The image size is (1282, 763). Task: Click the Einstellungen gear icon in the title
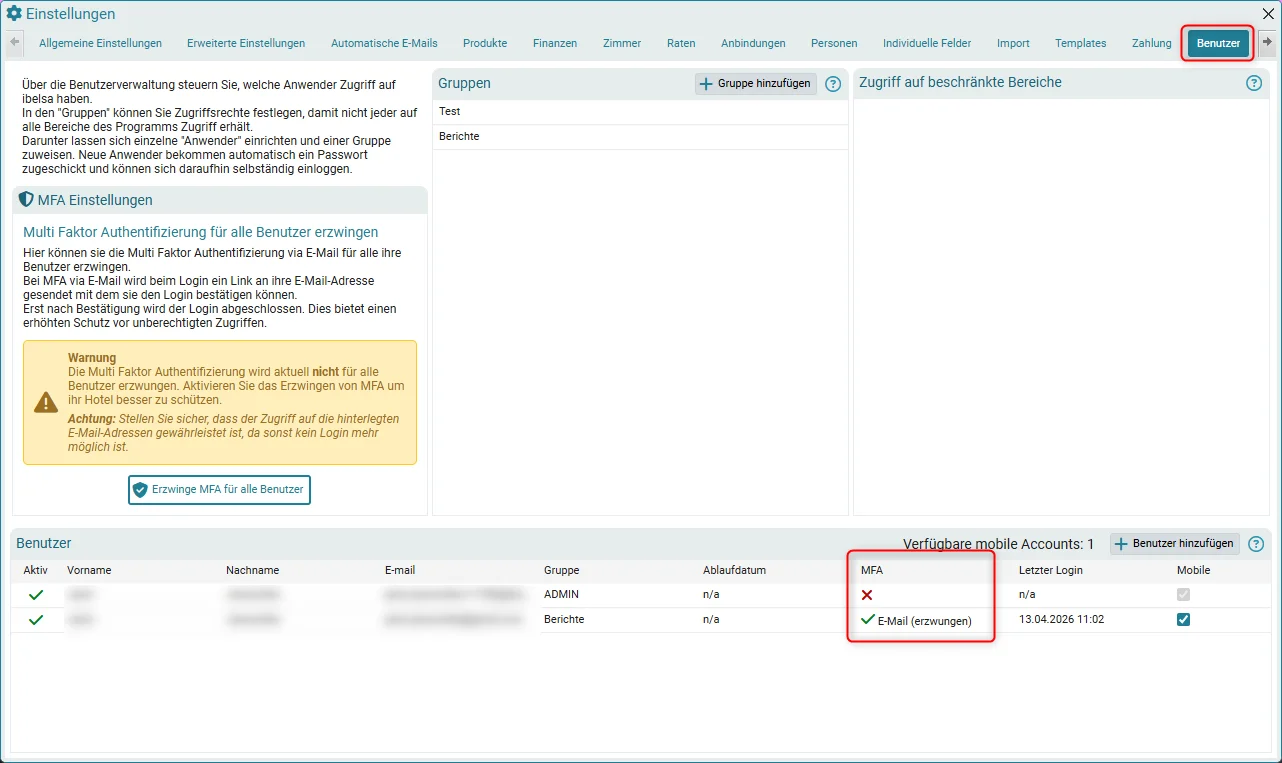click(14, 14)
